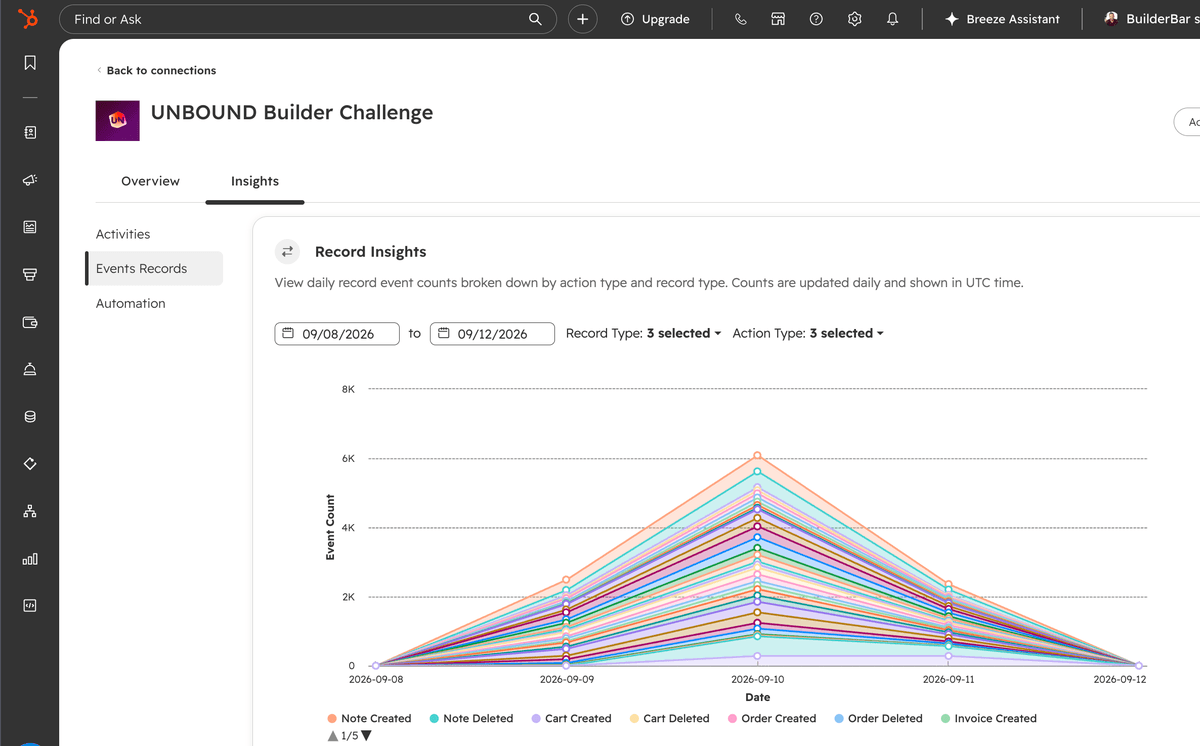Toggle Cart Created series in legend

(x=571, y=718)
